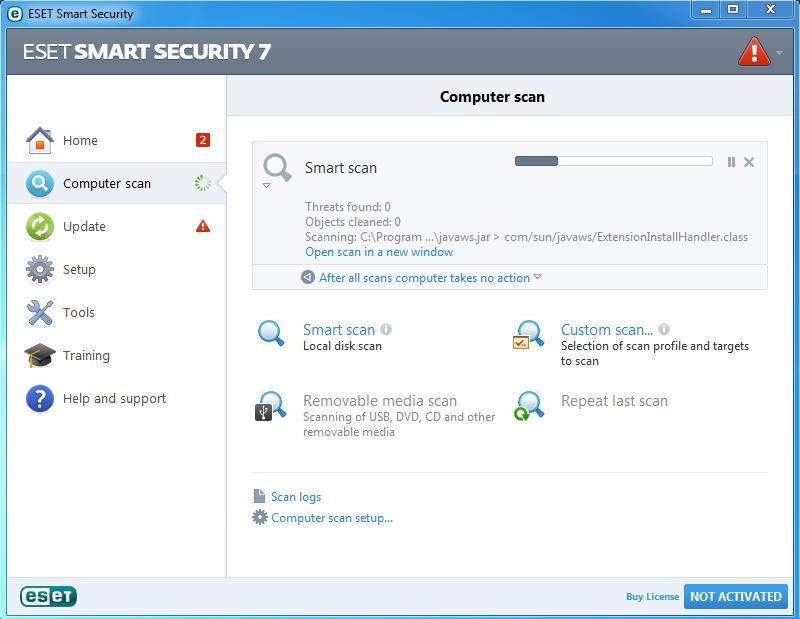The width and height of the screenshot is (800, 619).
Task: Open Help and support question mark icon
Action: point(38,398)
